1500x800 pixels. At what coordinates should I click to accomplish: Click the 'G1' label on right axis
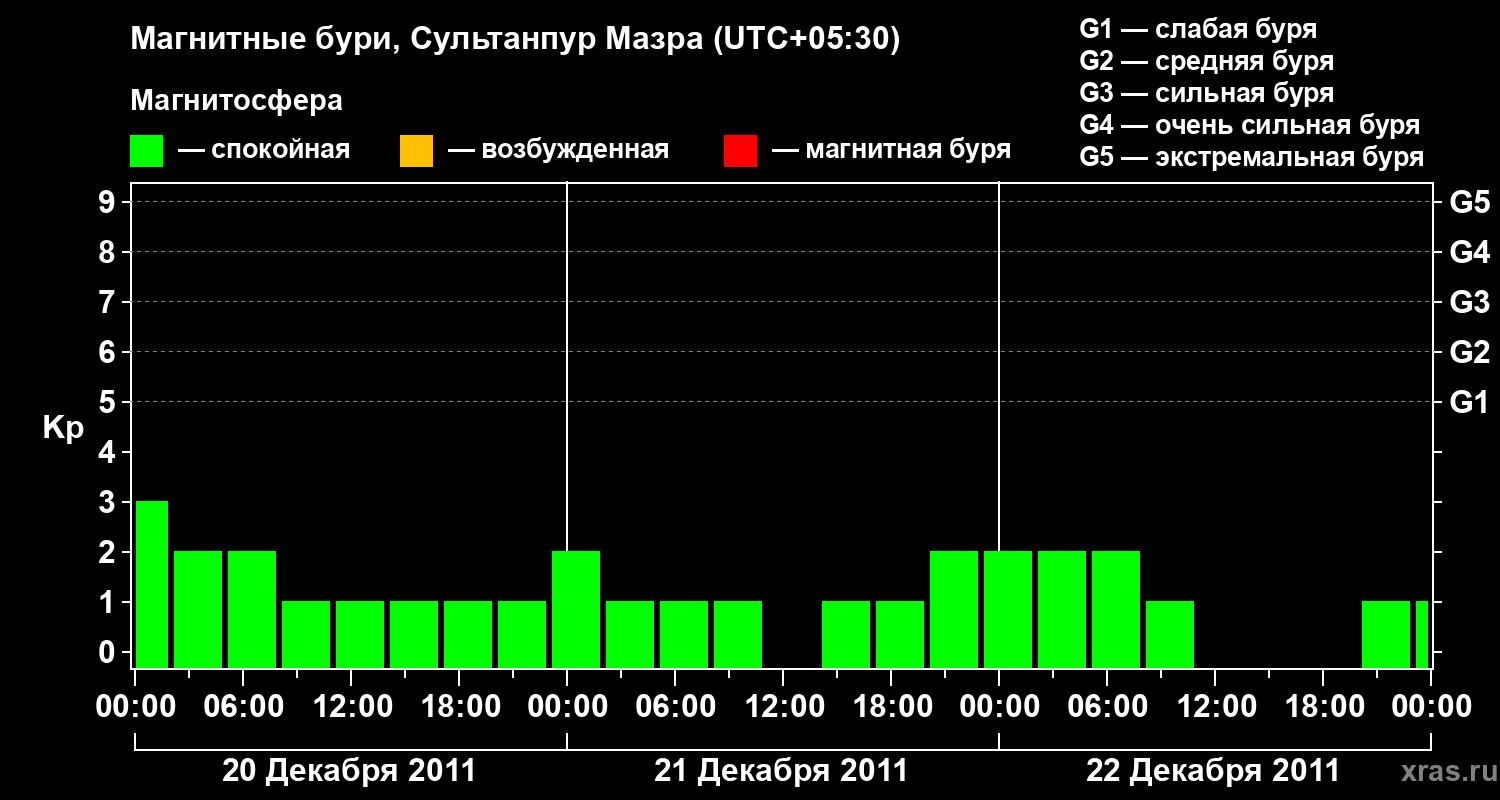tap(1470, 402)
